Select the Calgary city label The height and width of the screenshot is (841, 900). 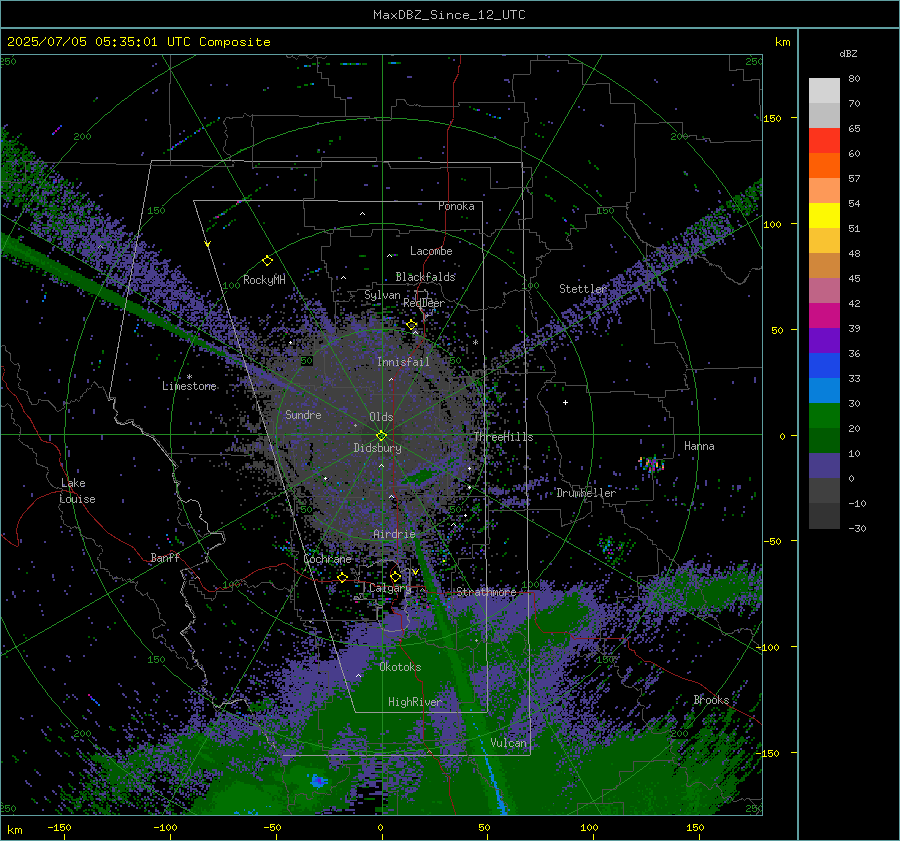pyautogui.click(x=390, y=588)
